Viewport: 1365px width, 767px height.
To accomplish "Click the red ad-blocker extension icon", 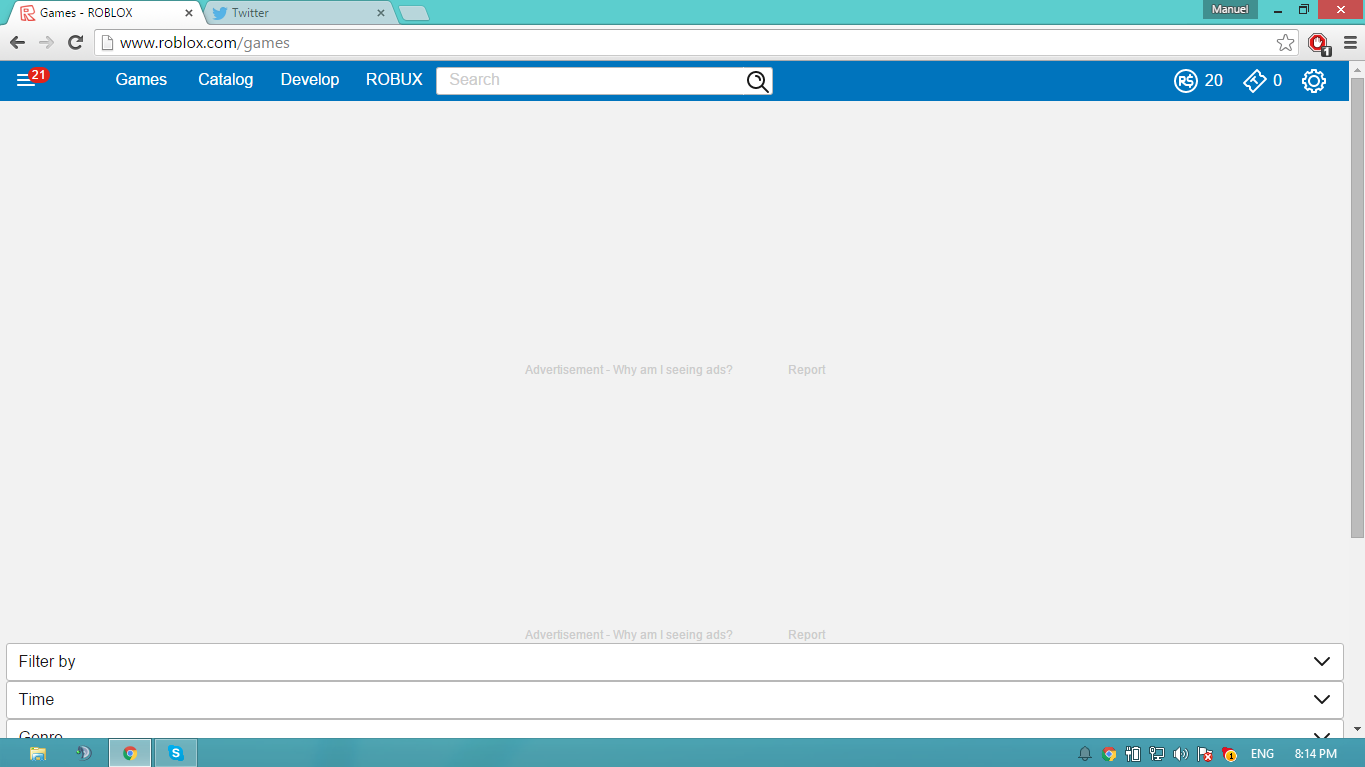I will 1319,43.
